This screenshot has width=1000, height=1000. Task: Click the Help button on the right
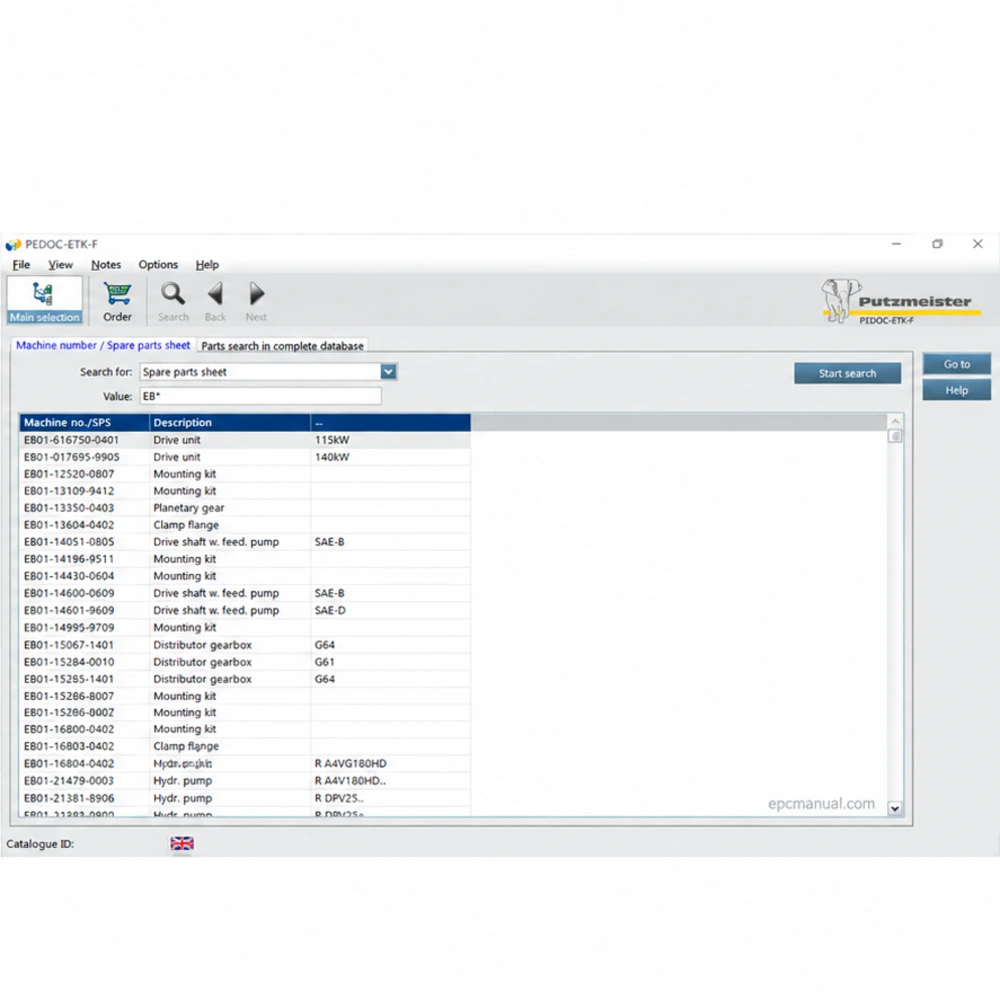[x=956, y=390]
